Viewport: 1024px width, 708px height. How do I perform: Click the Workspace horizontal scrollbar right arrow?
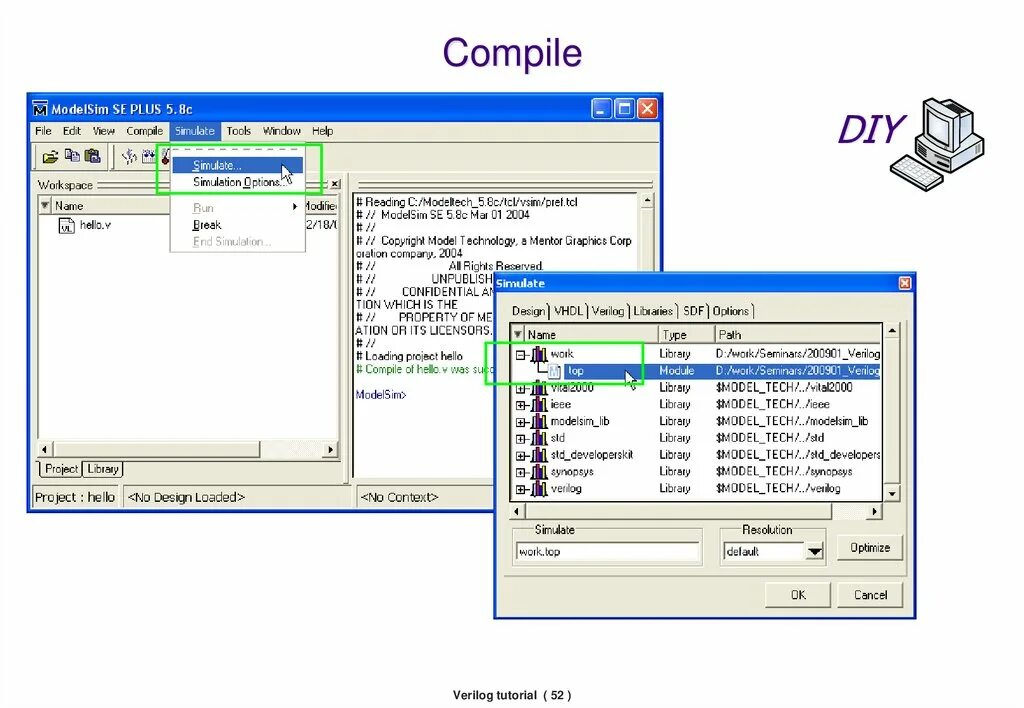click(x=330, y=449)
